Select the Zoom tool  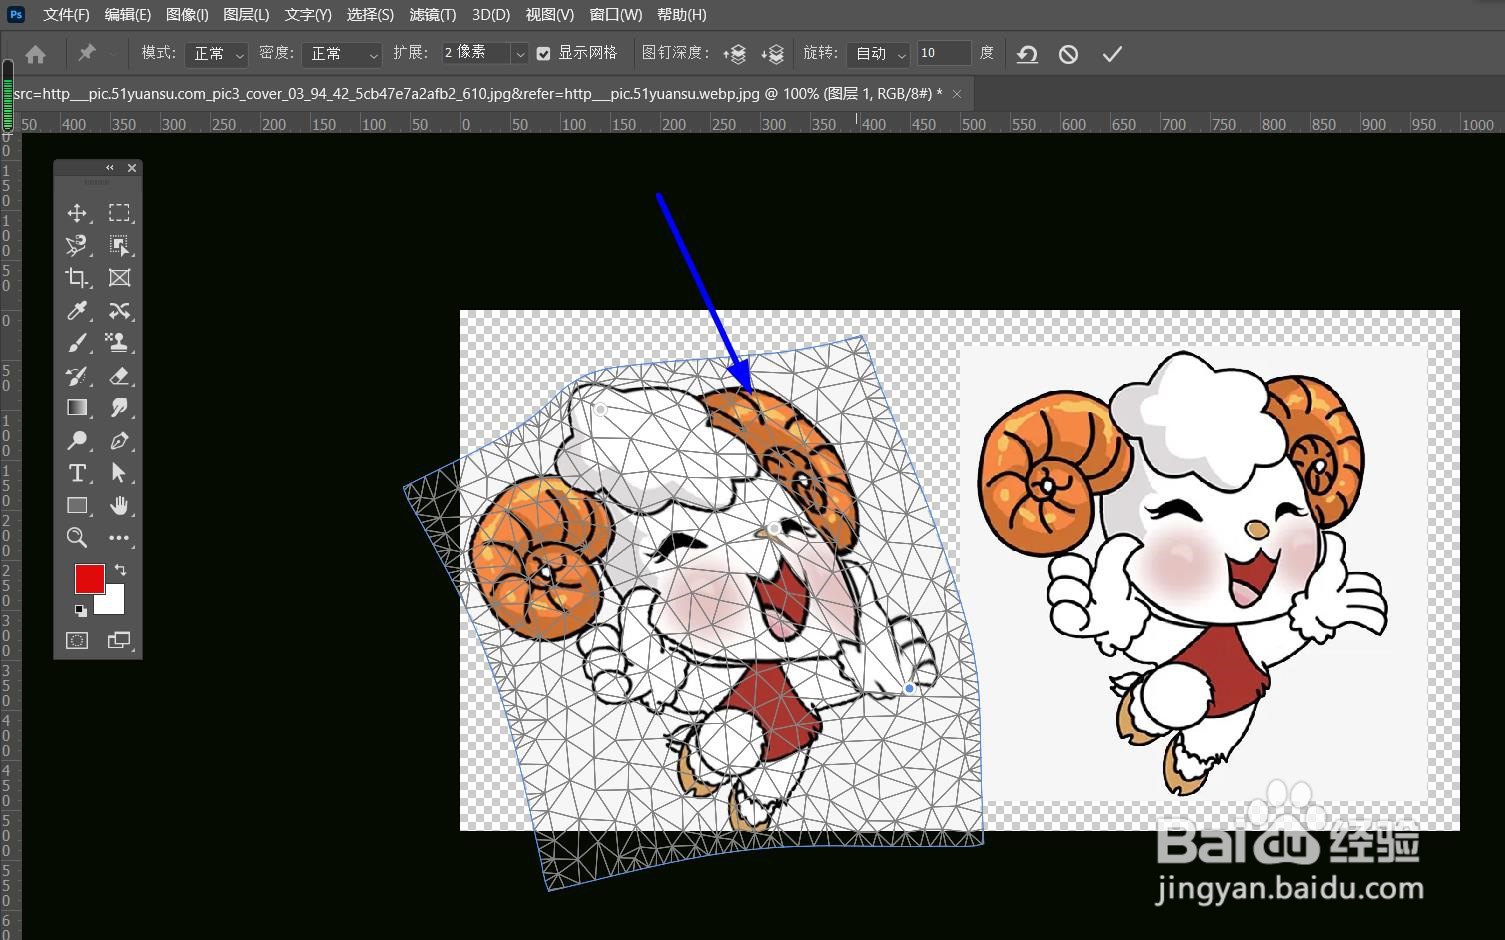[x=76, y=538]
